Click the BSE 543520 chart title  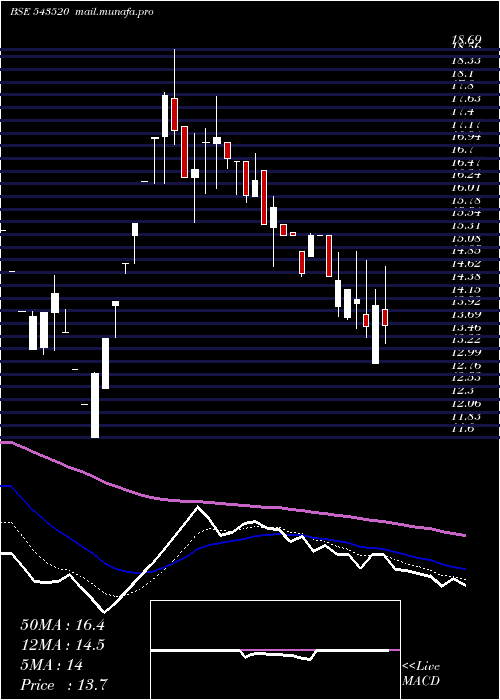point(40,12)
